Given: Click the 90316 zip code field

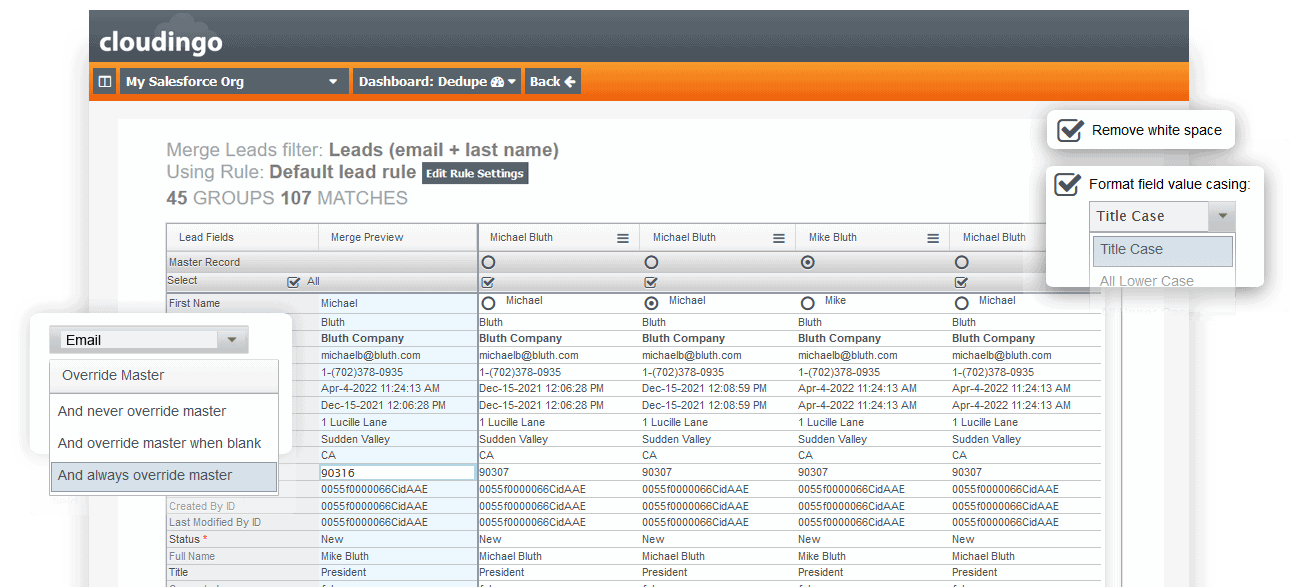Looking at the screenshot, I should [x=397, y=472].
